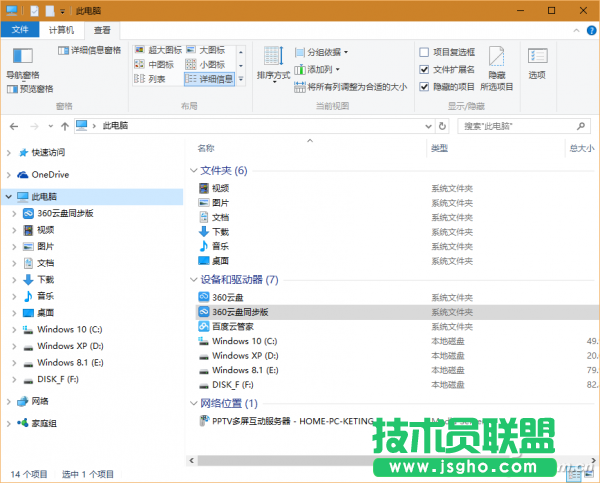Collapse the Network locations (网络位置) group
Image resolution: width=600 pixels, height=483 pixels.
[x=194, y=403]
